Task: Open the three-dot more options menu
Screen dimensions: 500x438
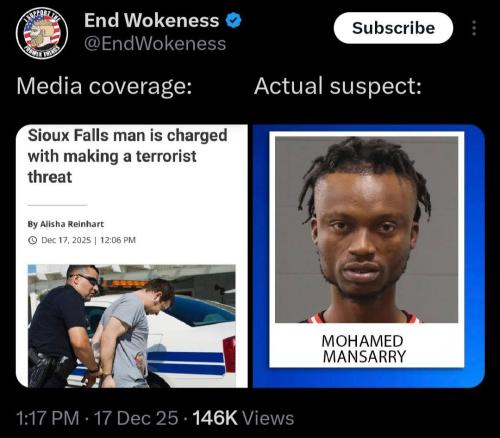Action: click(474, 28)
